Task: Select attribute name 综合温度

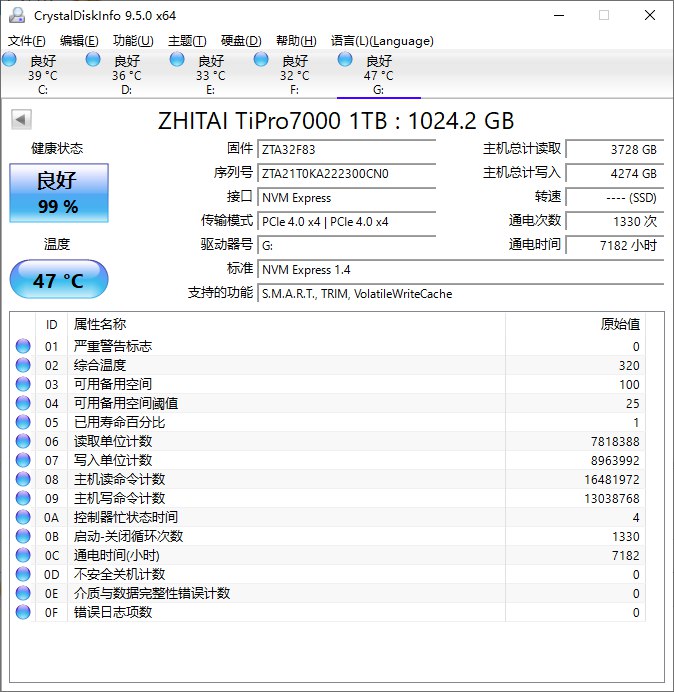Action: (x=100, y=365)
